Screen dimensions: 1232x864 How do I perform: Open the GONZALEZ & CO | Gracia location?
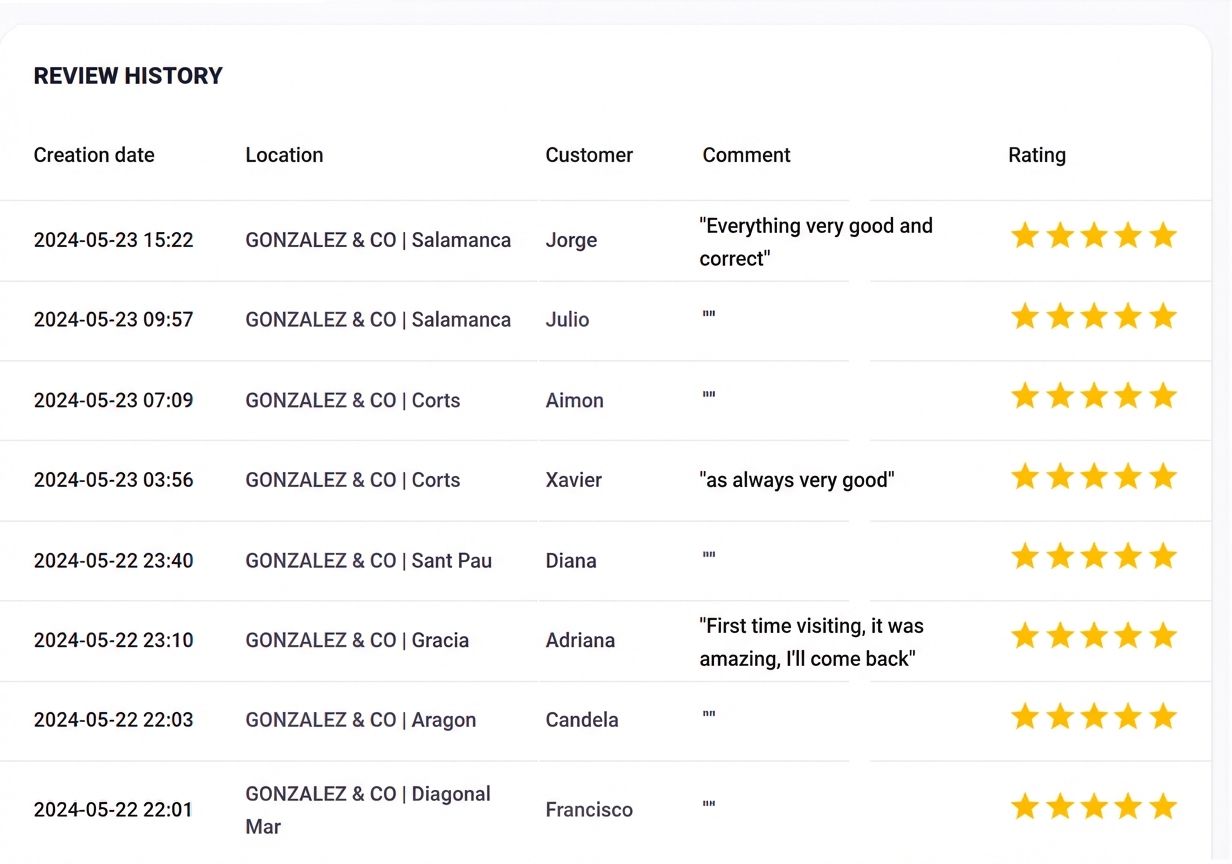pos(357,640)
